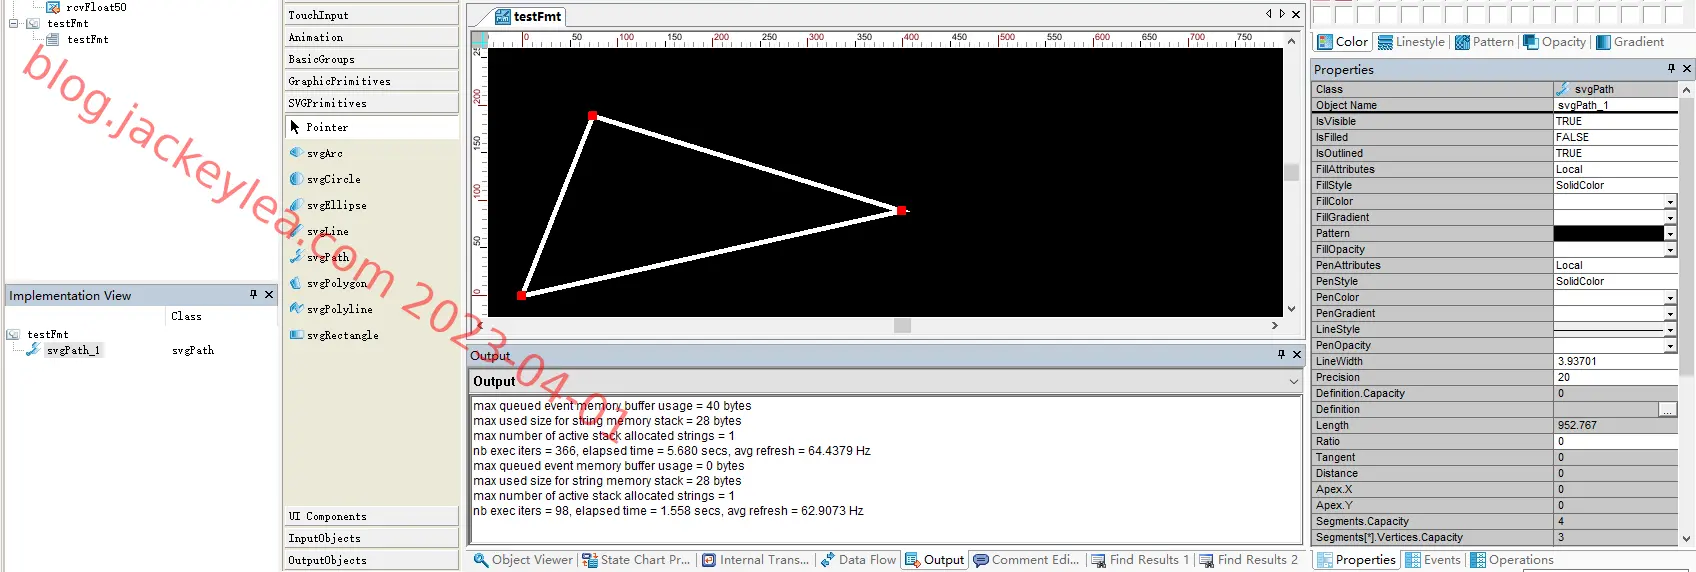Expand the GraphicPrimitives toolbox group
1696x572 pixels.
(371, 81)
